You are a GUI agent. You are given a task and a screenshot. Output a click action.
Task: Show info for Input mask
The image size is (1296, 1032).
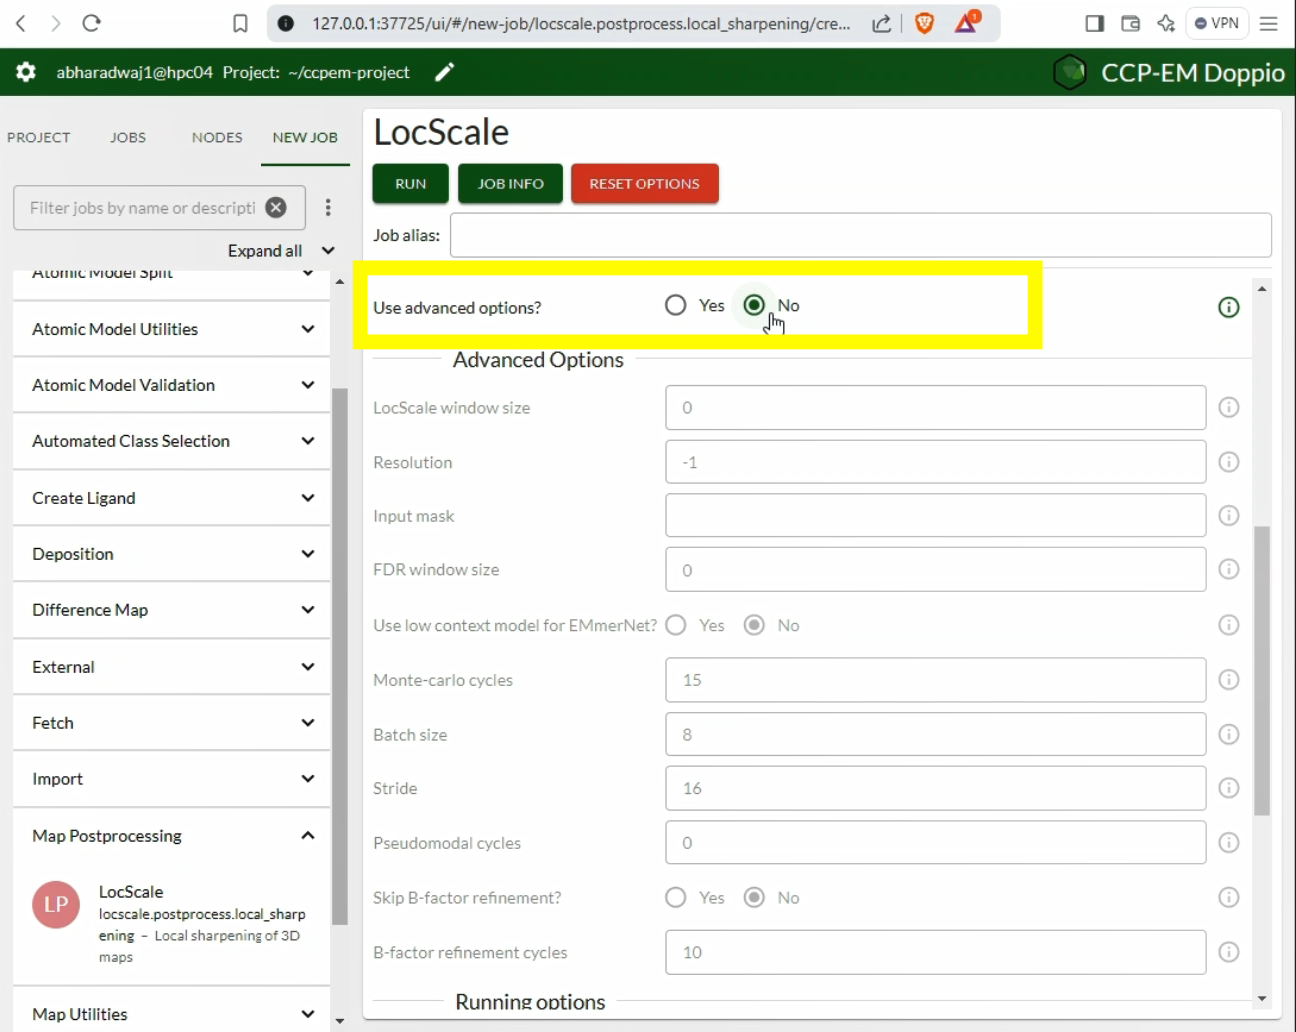point(1229,515)
